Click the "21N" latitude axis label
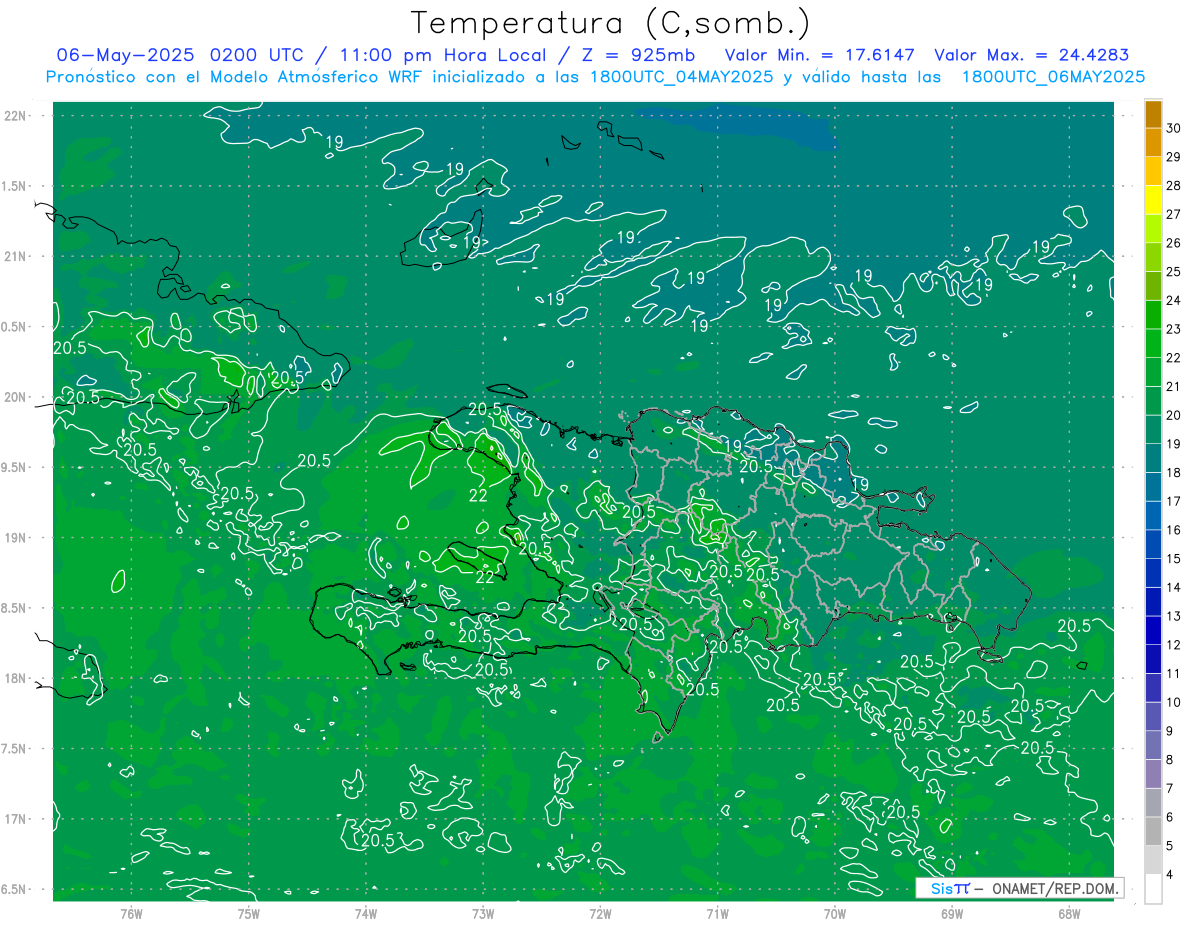This screenshot has width=1200, height=927. (17, 256)
